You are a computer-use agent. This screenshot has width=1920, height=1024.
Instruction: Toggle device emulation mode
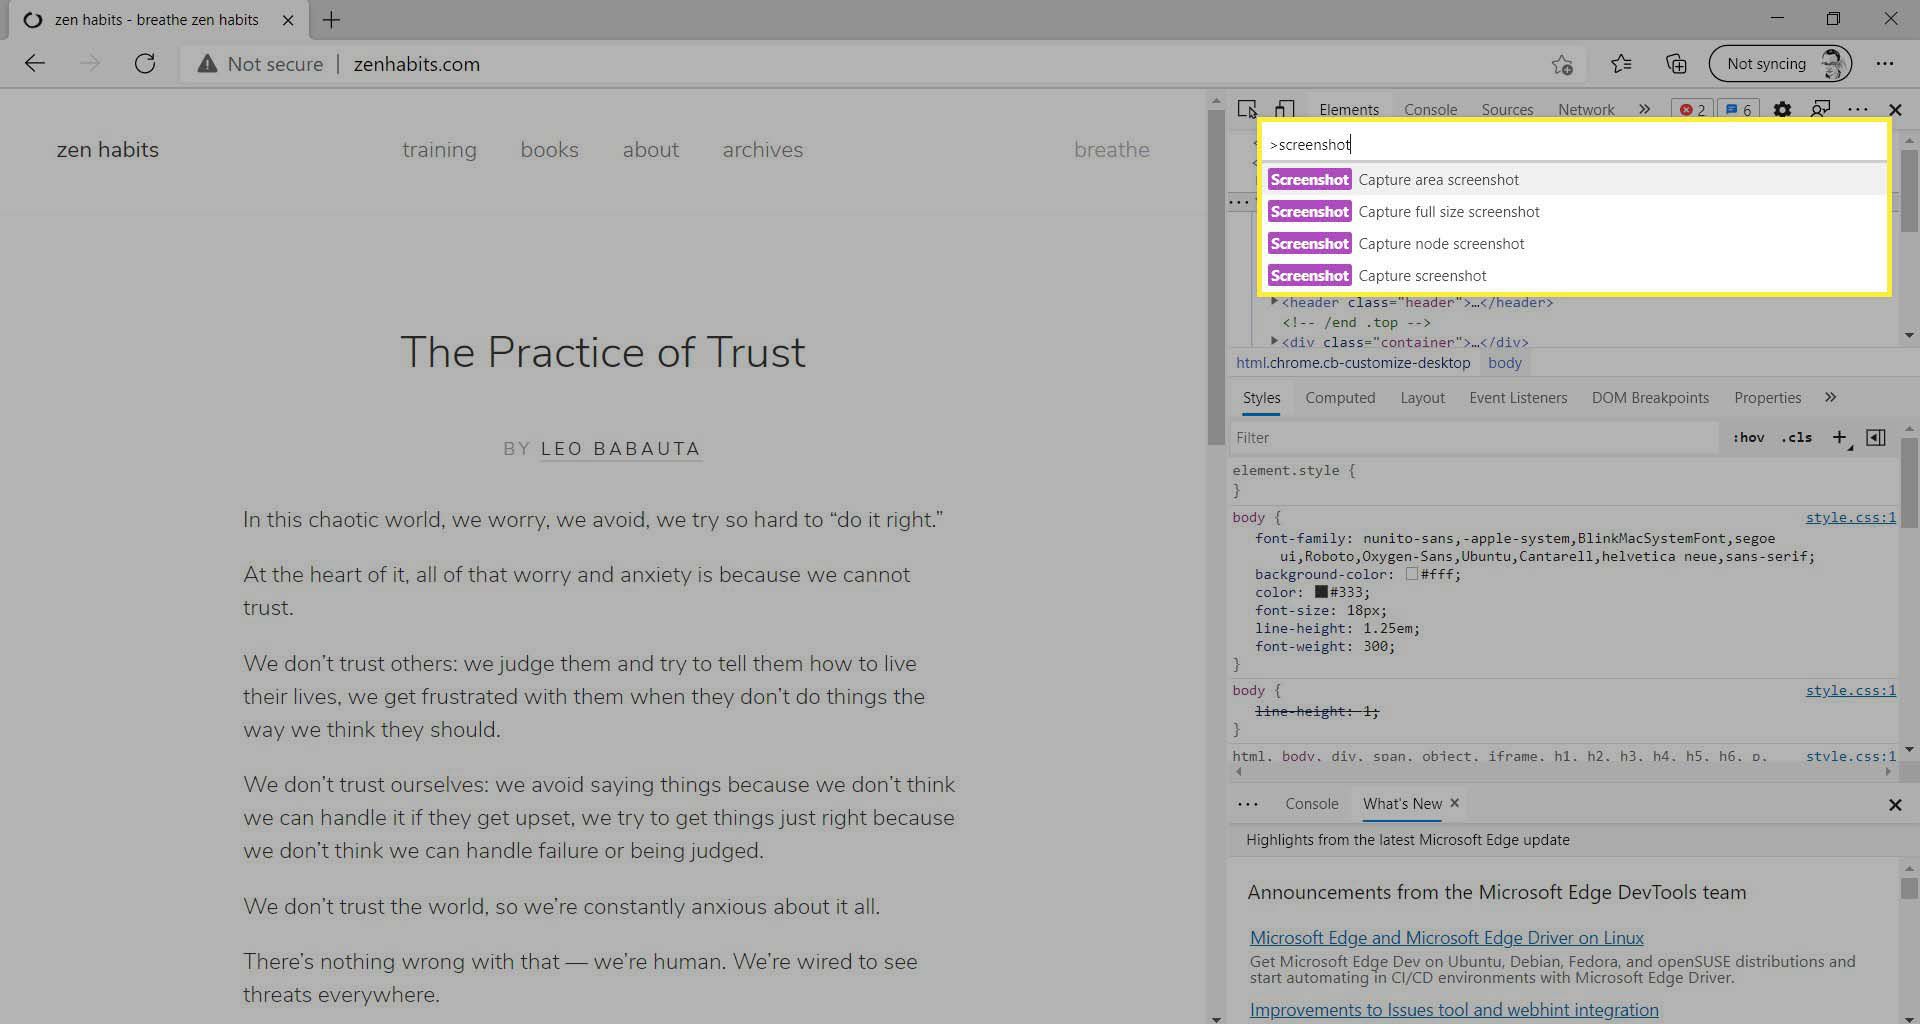pos(1285,110)
